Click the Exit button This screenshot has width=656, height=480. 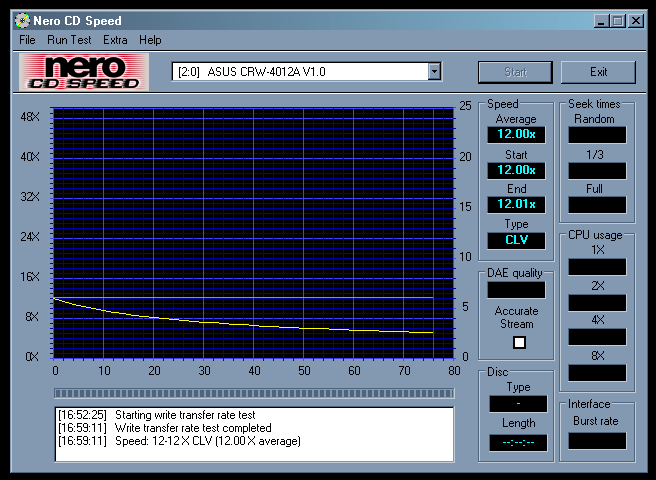[598, 72]
